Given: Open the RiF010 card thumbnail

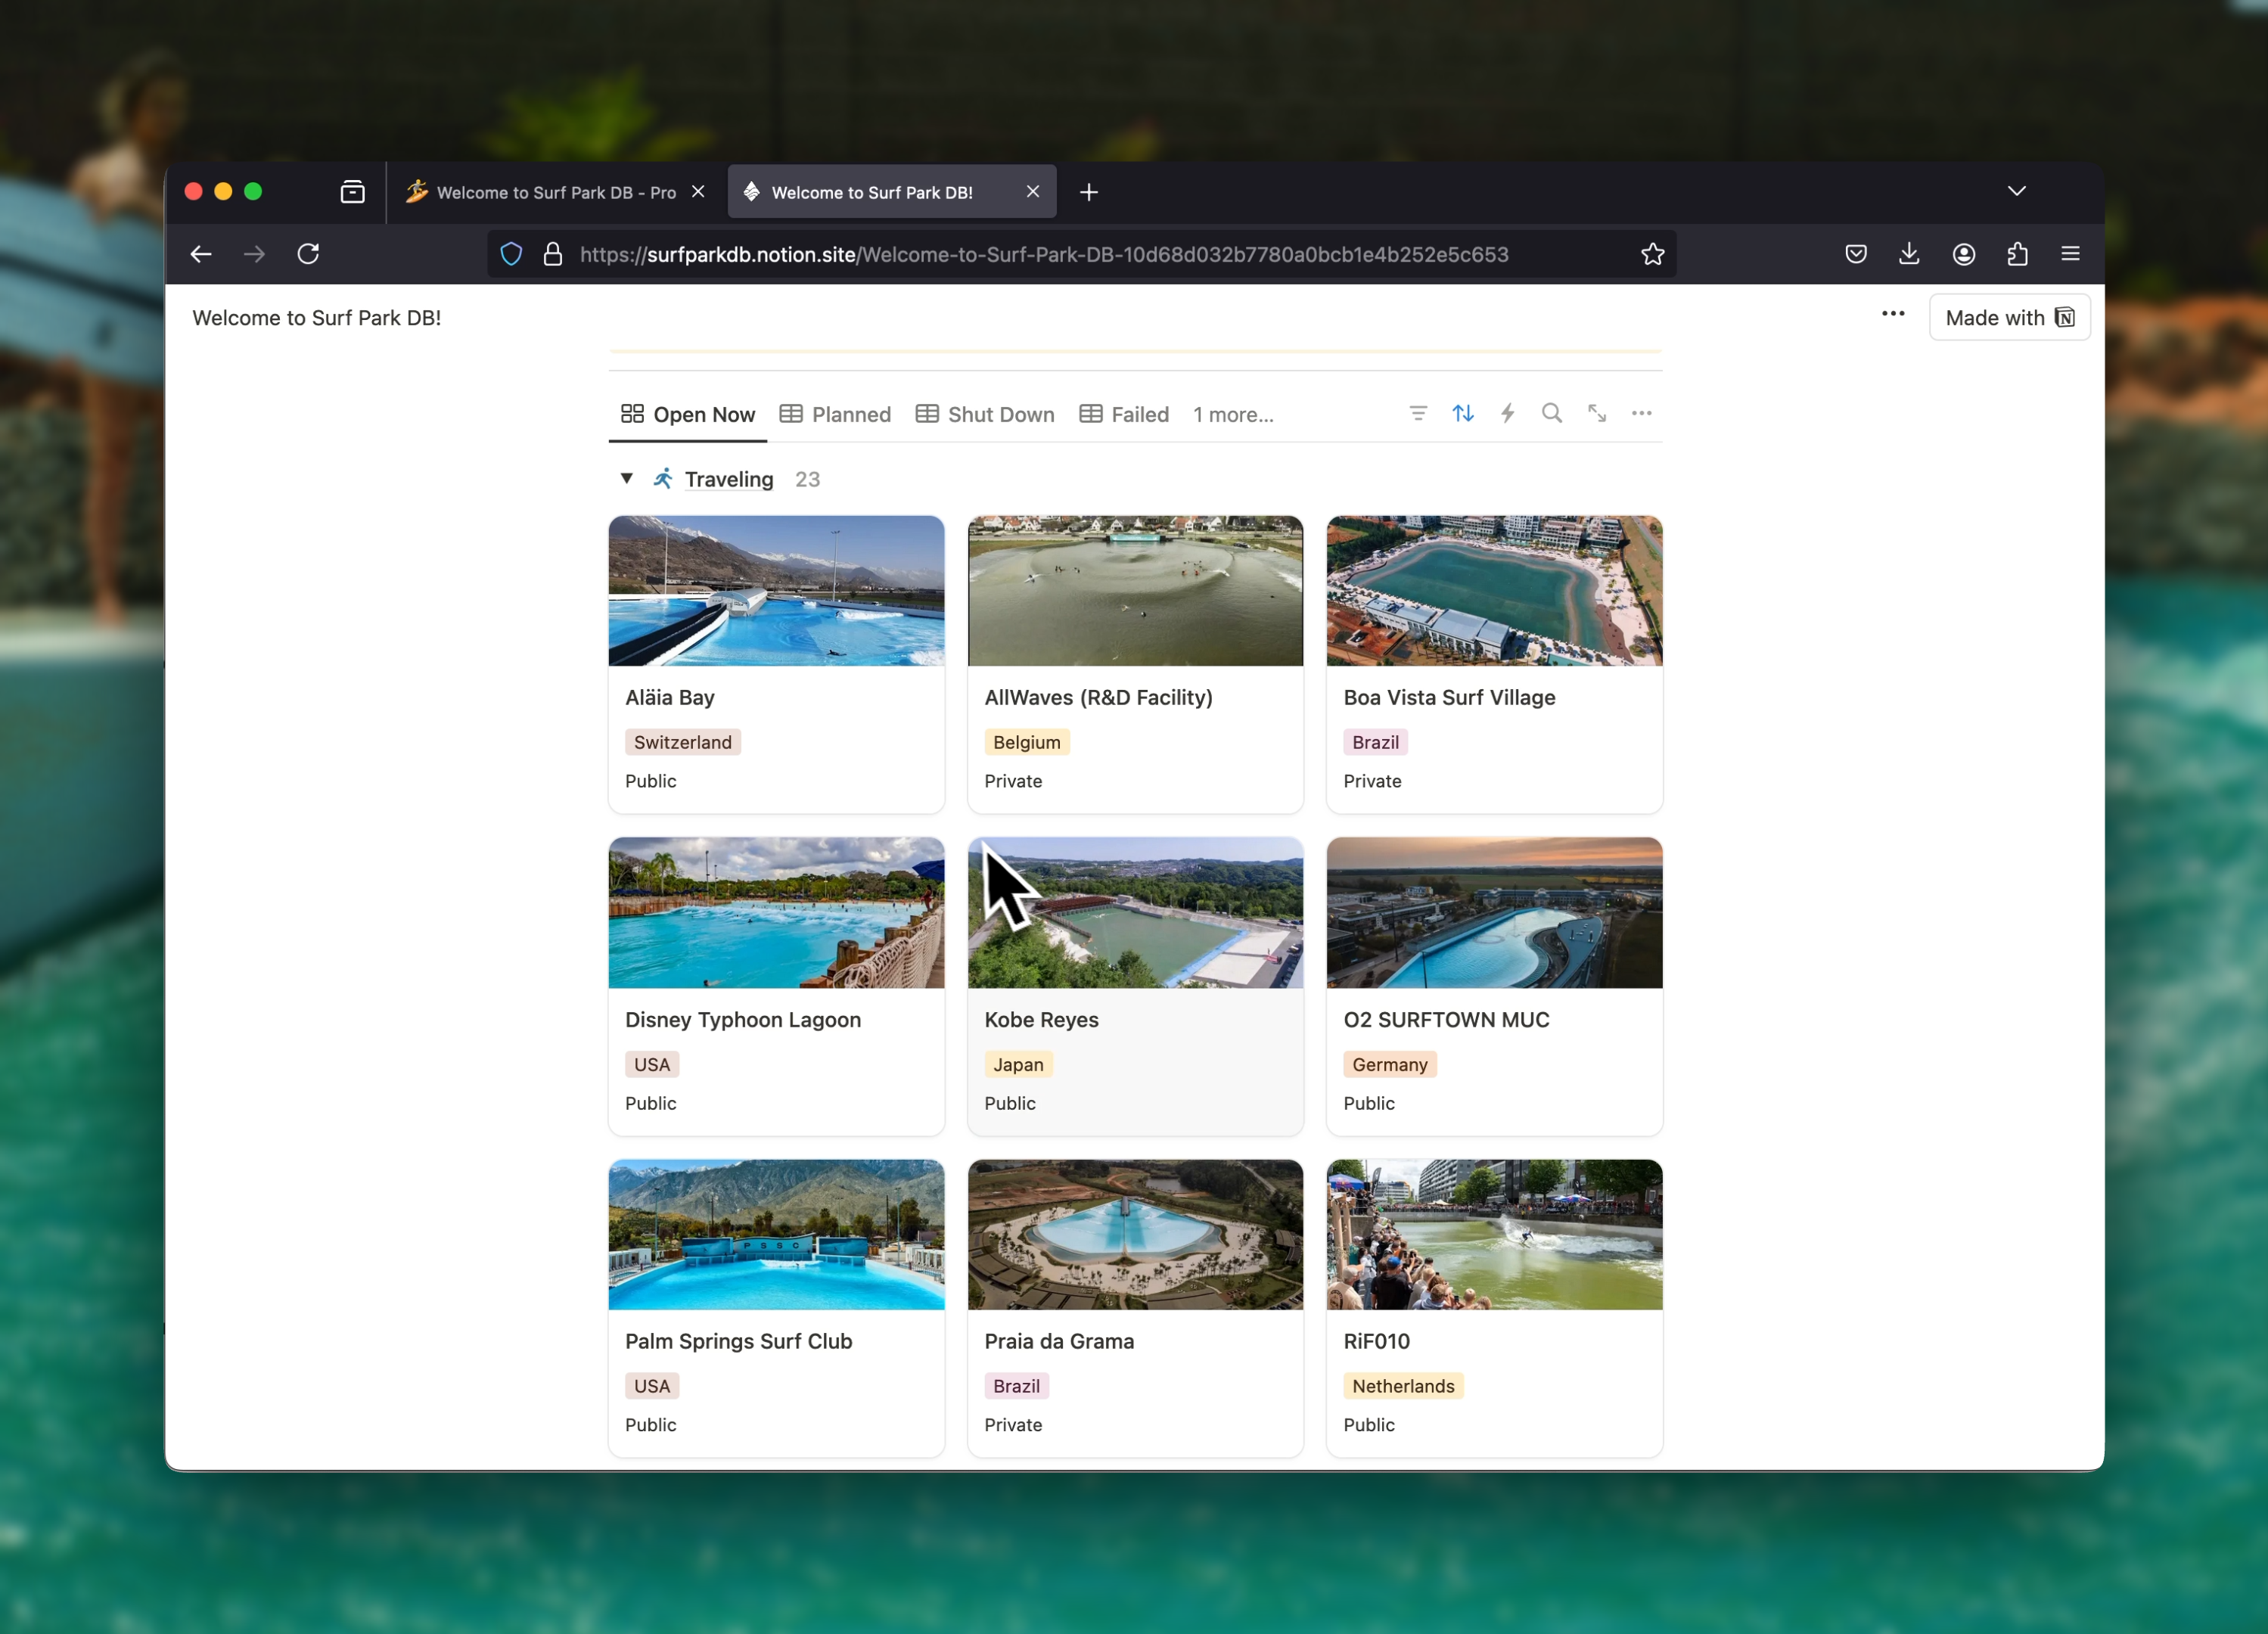Looking at the screenshot, I should (x=1494, y=1235).
